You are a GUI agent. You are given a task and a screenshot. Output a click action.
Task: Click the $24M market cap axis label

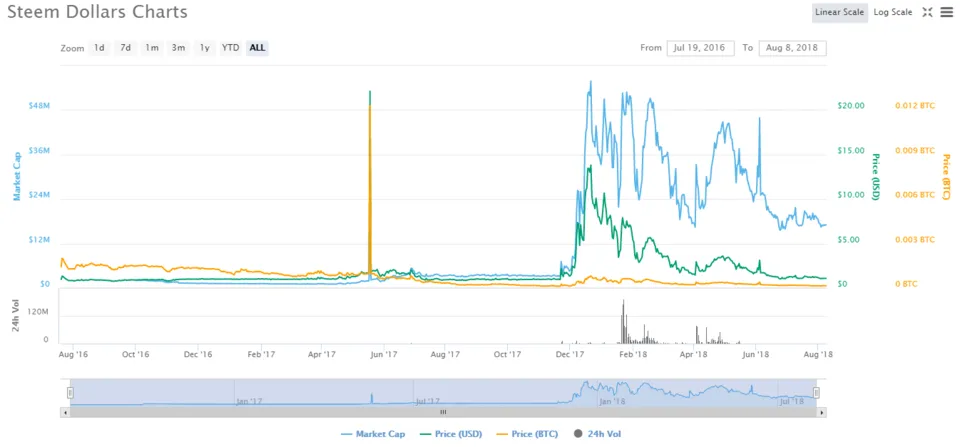pyautogui.click(x=39, y=195)
